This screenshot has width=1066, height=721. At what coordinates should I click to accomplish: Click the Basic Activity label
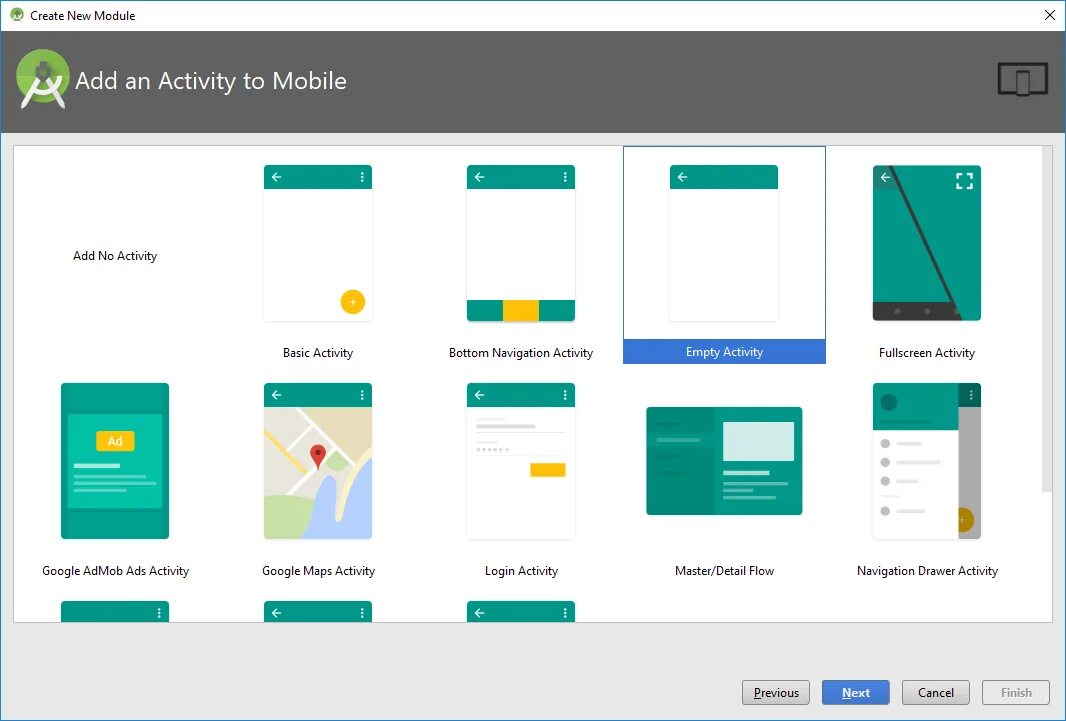[x=317, y=353]
